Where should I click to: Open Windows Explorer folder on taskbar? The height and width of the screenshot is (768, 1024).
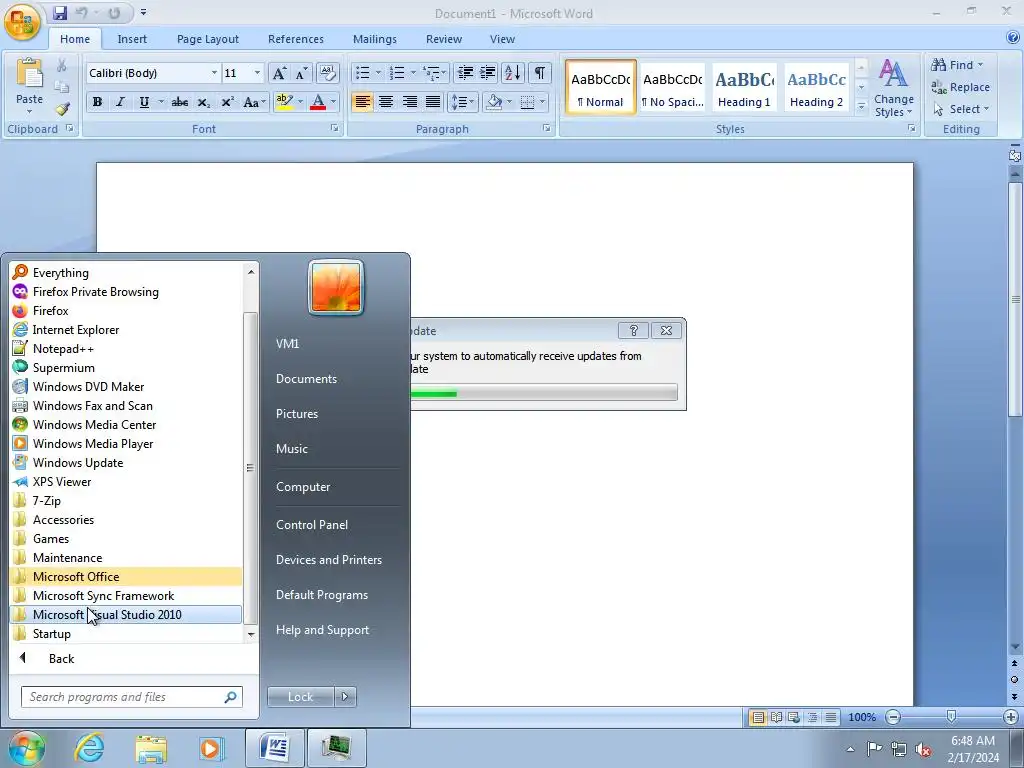[x=152, y=748]
